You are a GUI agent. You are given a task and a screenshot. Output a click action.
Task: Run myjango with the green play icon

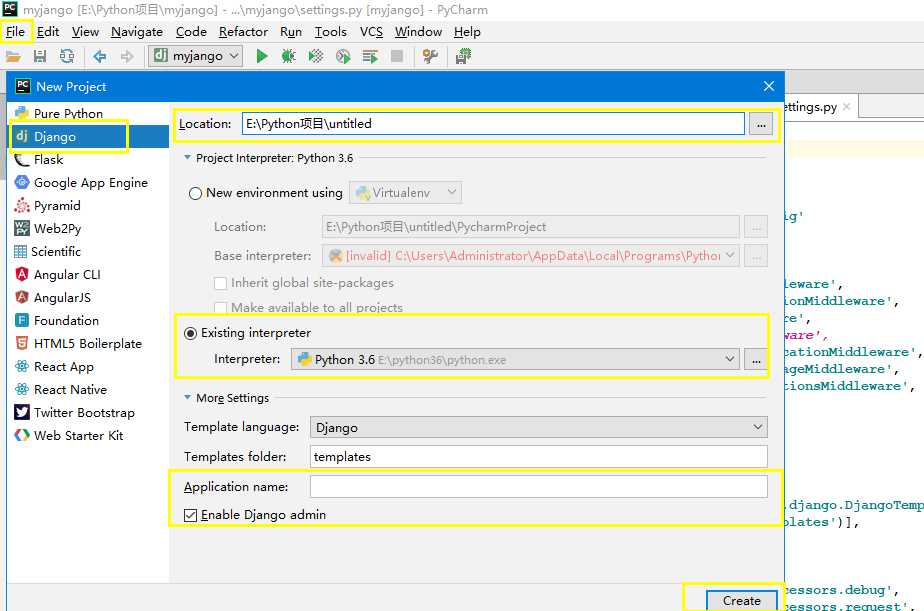coord(262,57)
